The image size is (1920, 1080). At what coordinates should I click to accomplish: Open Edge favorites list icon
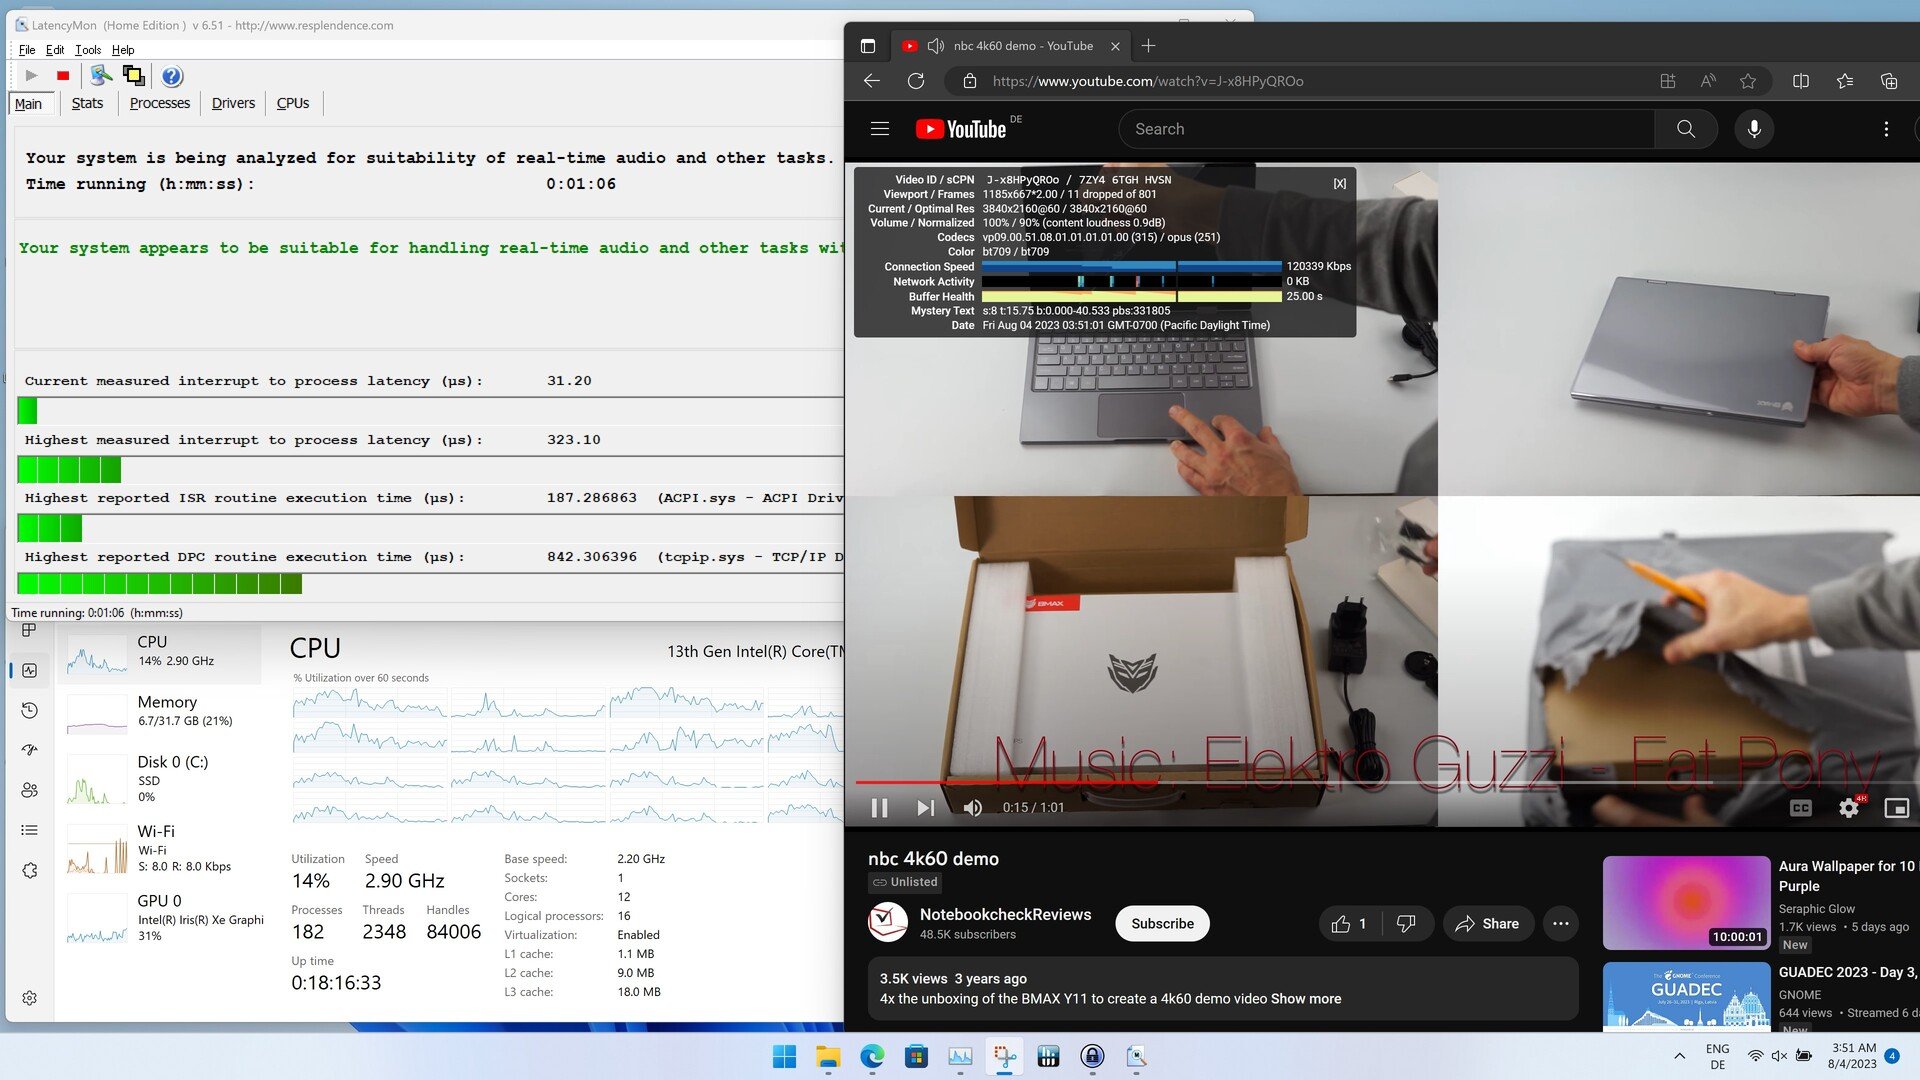(x=1845, y=81)
